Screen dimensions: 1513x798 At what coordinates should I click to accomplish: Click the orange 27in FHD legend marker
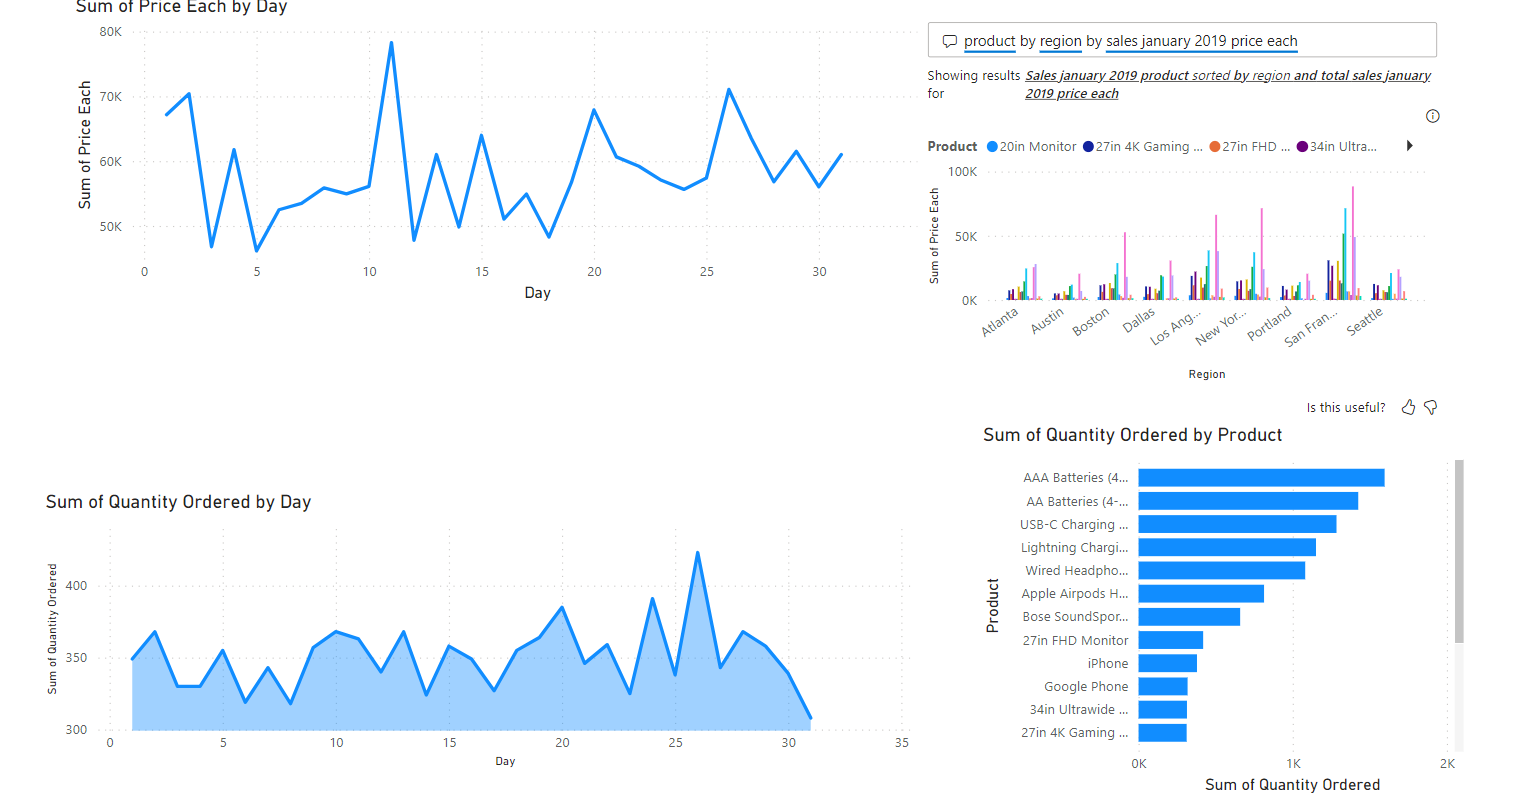(1215, 147)
